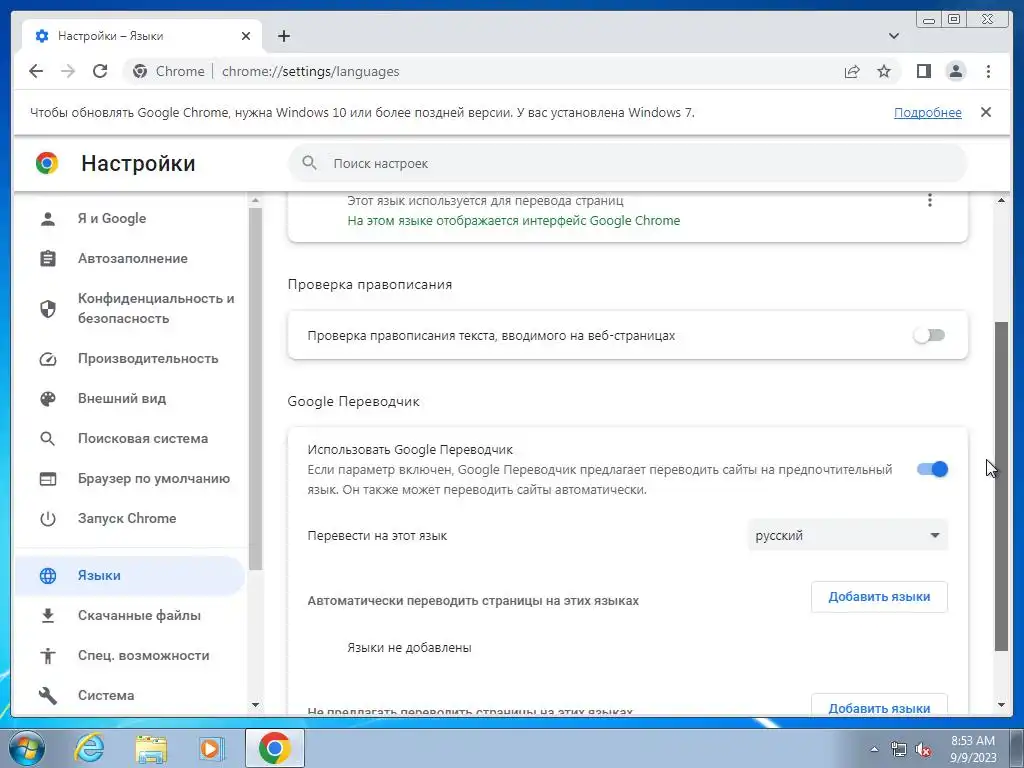
Task: Bookmark this page with the star icon
Action: (x=884, y=71)
